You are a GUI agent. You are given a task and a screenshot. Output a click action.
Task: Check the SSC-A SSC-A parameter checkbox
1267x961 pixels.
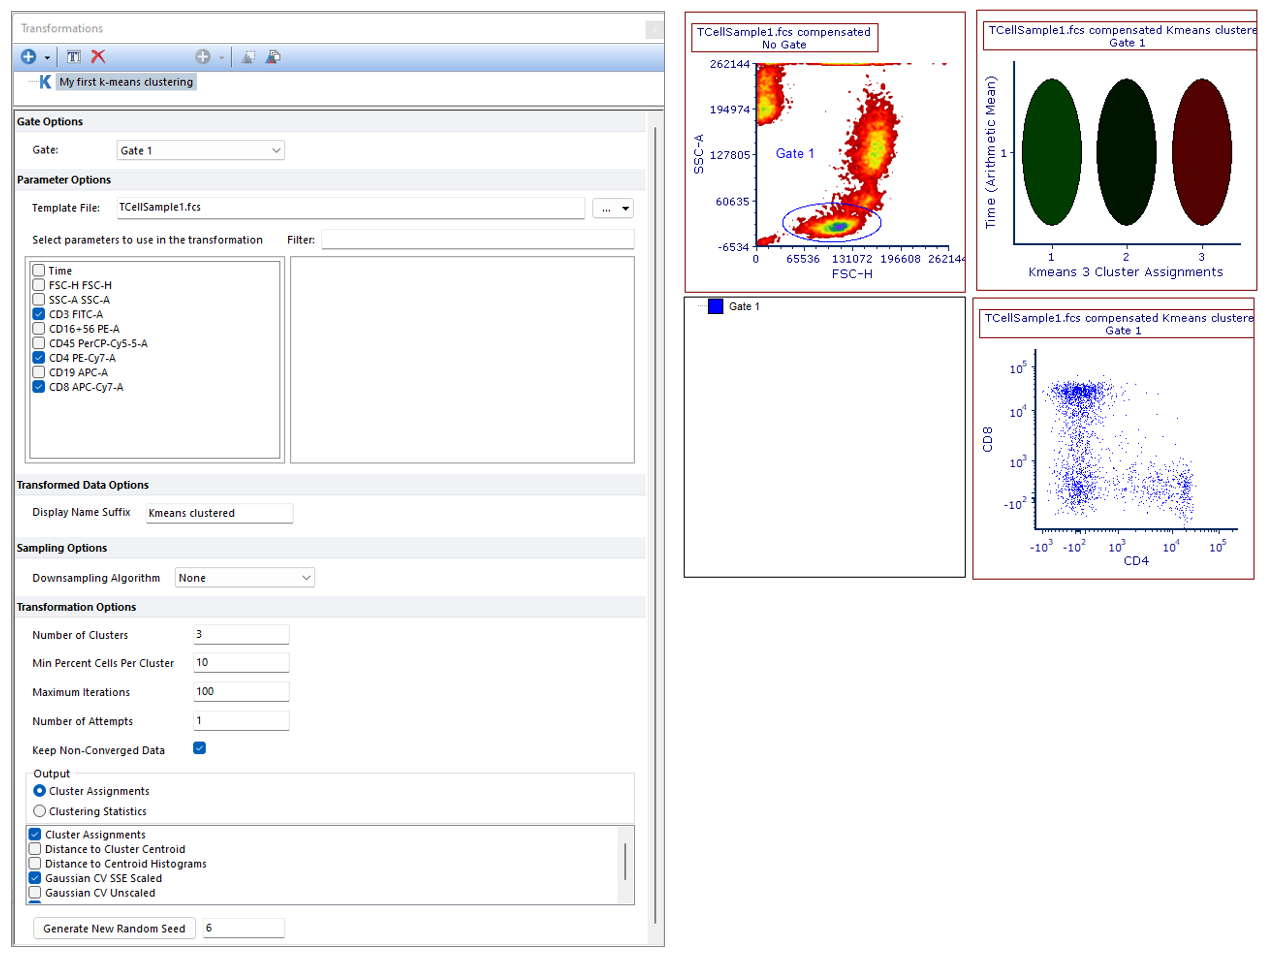coord(39,299)
